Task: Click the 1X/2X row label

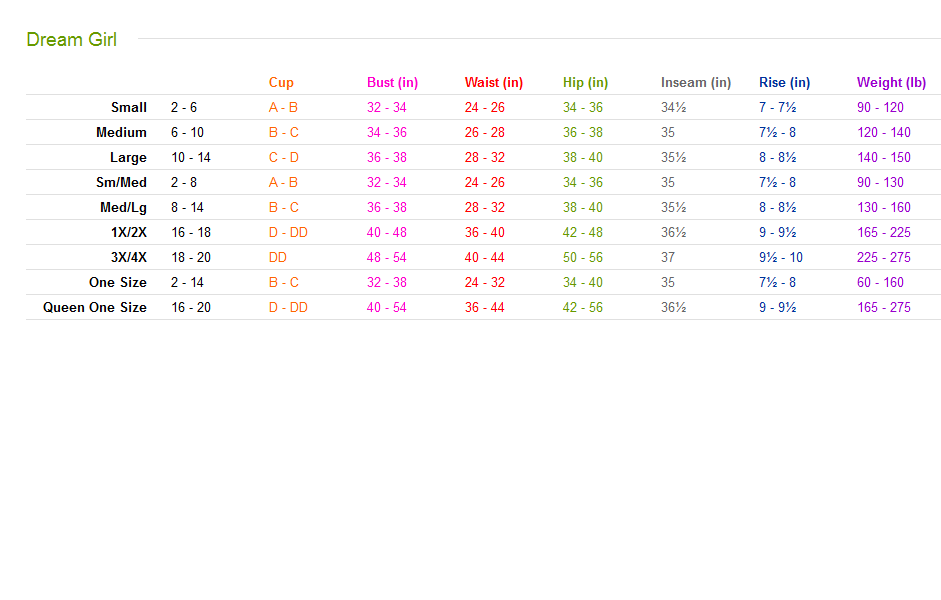Action: pyautogui.click(x=129, y=233)
